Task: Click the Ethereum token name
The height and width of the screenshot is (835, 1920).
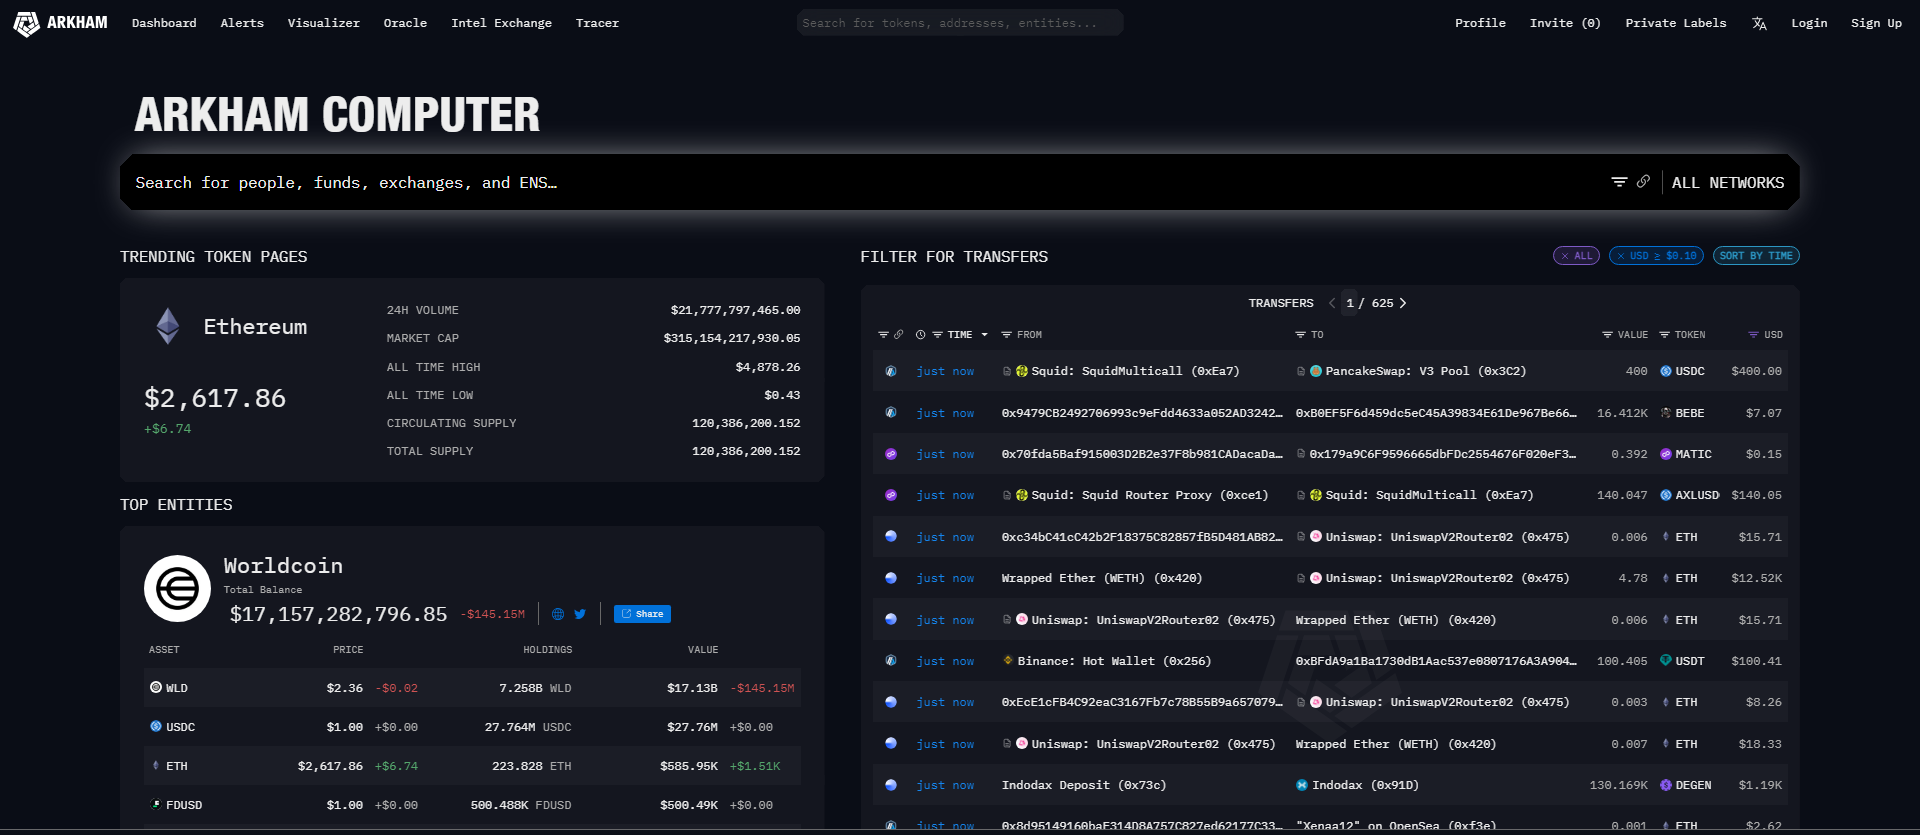Action: click(255, 327)
